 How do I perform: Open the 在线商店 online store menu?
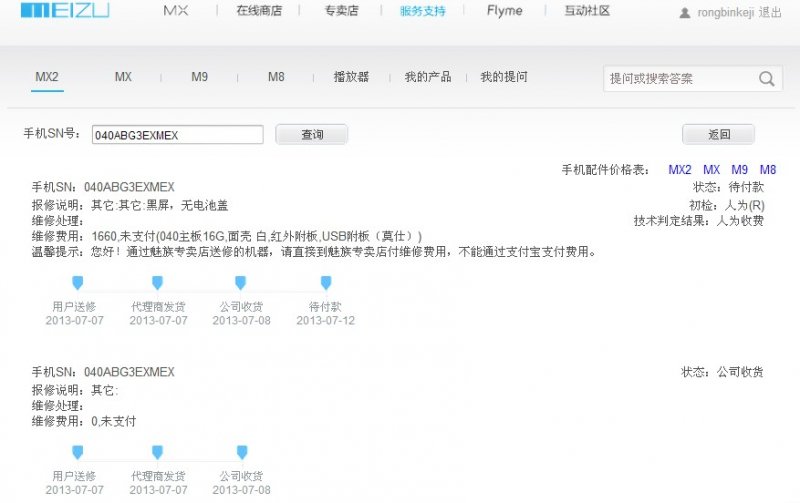(x=259, y=11)
